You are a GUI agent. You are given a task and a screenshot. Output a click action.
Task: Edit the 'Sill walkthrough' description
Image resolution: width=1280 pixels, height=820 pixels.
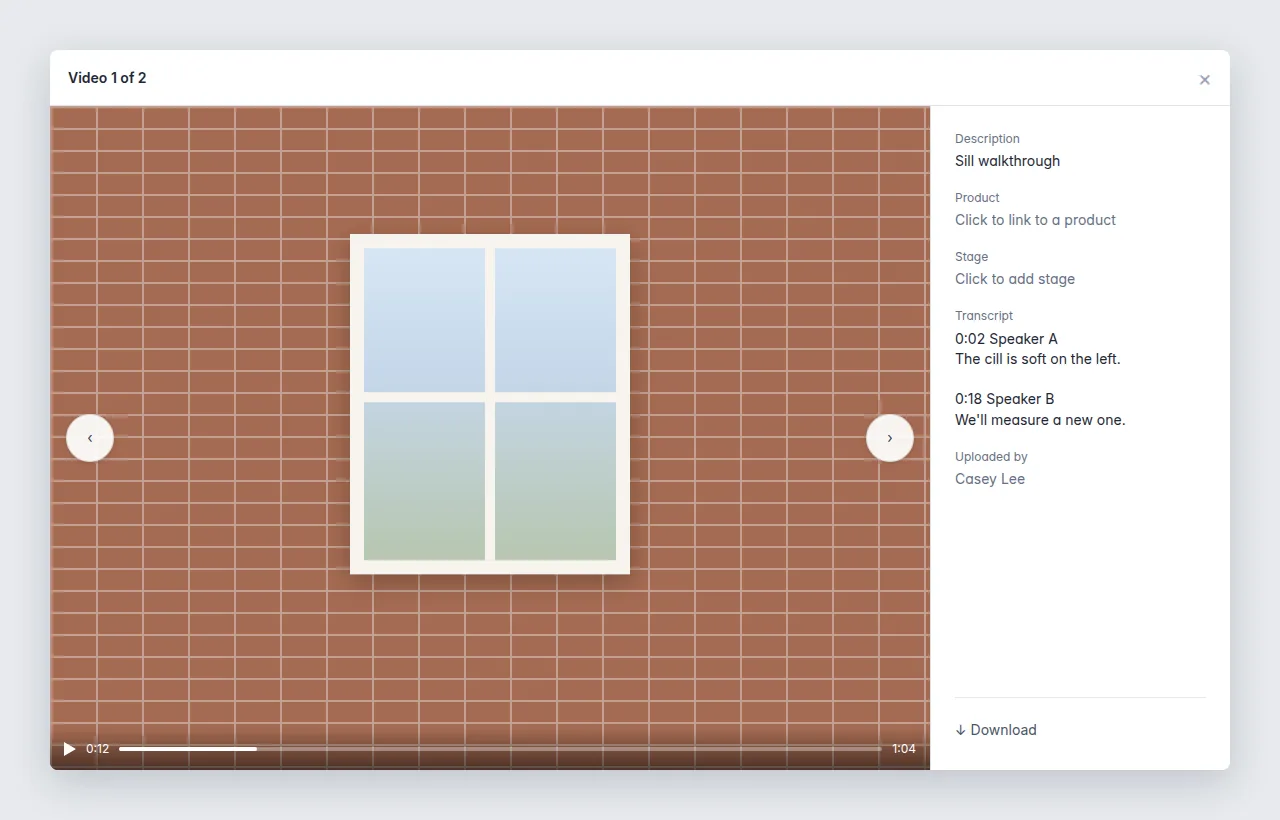pyautogui.click(x=1007, y=161)
